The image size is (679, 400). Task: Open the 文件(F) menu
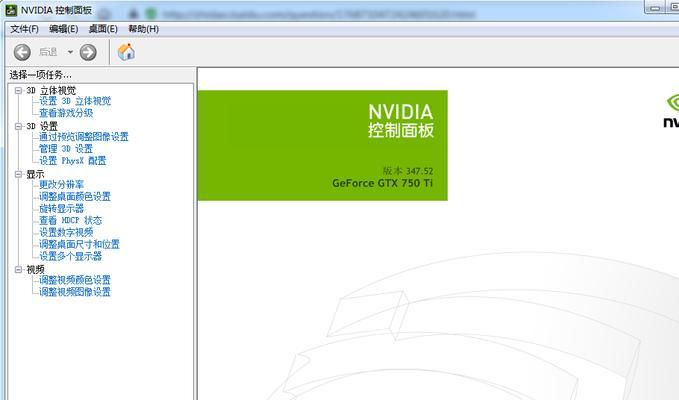(24, 29)
